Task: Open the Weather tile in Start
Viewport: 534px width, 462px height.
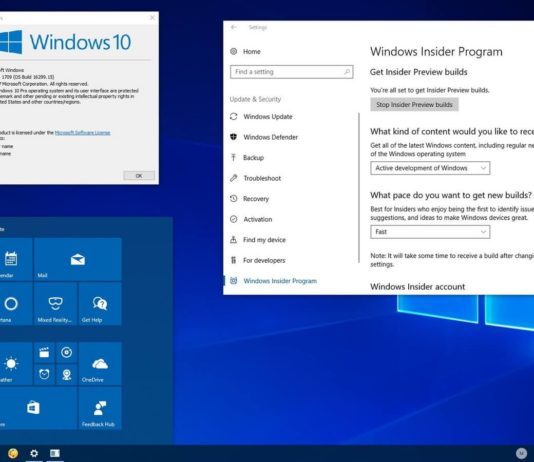Action: coord(16,364)
